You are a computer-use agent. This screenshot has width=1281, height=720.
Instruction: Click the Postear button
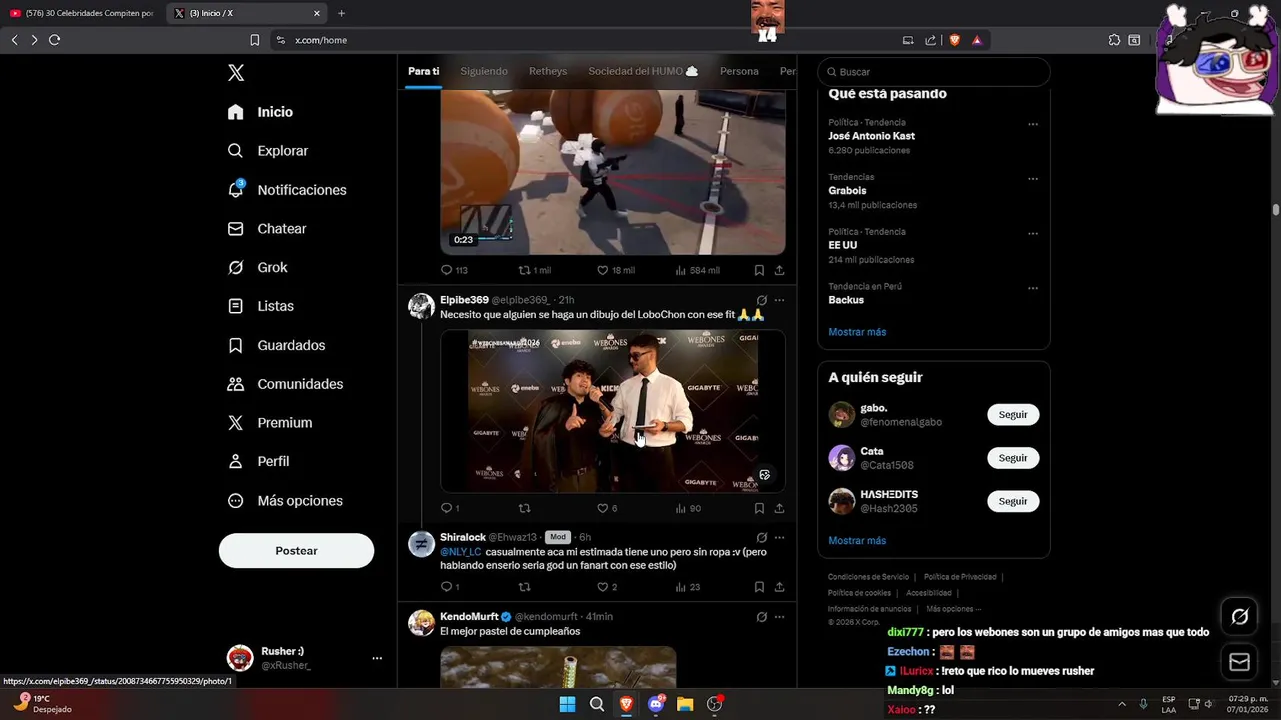pos(296,551)
